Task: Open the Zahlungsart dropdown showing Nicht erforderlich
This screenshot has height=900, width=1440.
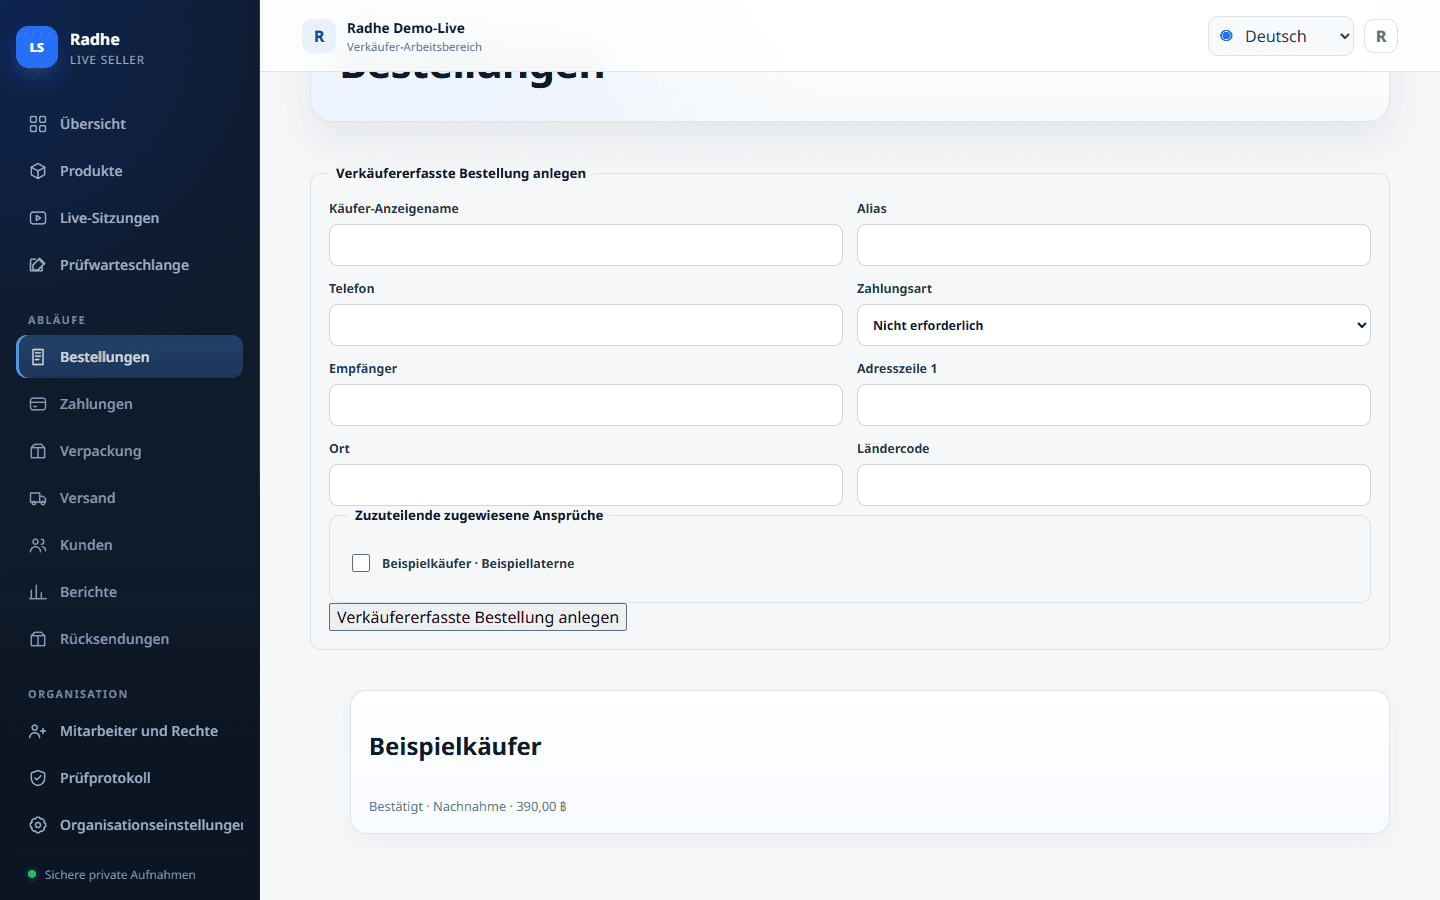Action: (x=1113, y=325)
